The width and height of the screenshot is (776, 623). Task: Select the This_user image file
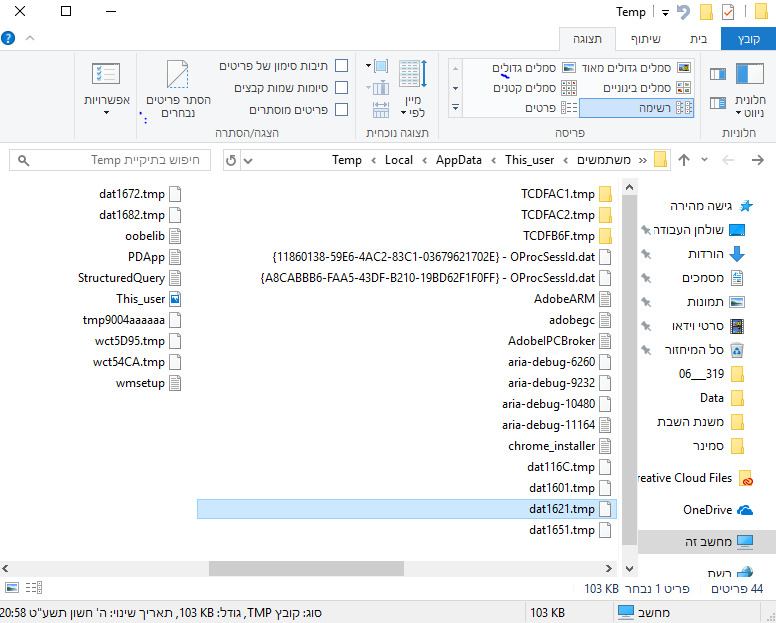point(148,299)
